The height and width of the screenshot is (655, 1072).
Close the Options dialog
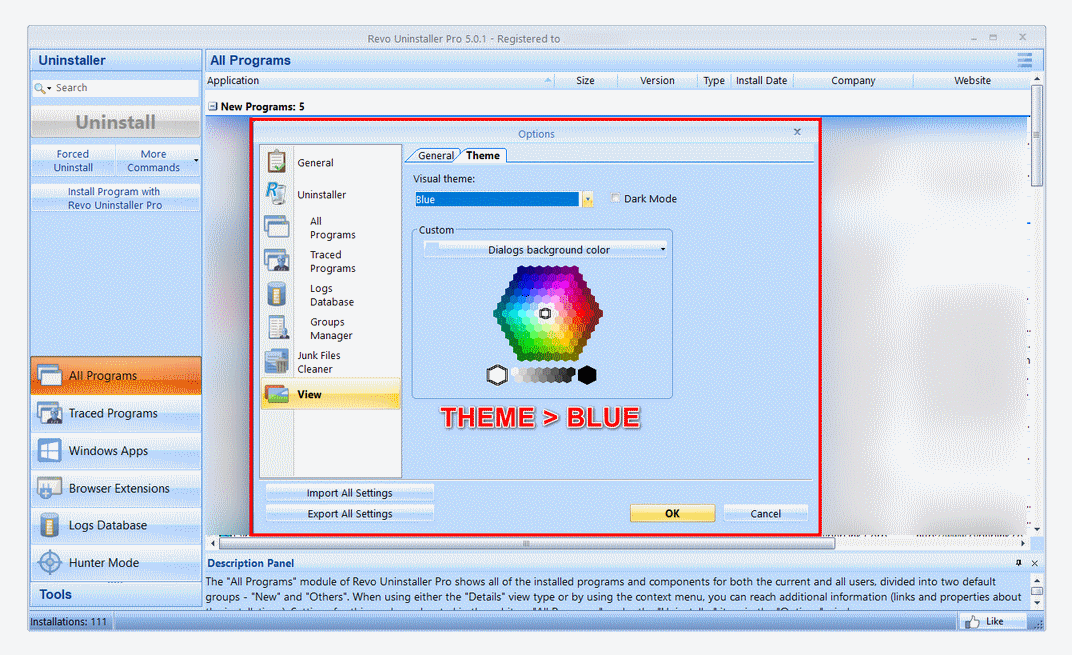pos(797,132)
